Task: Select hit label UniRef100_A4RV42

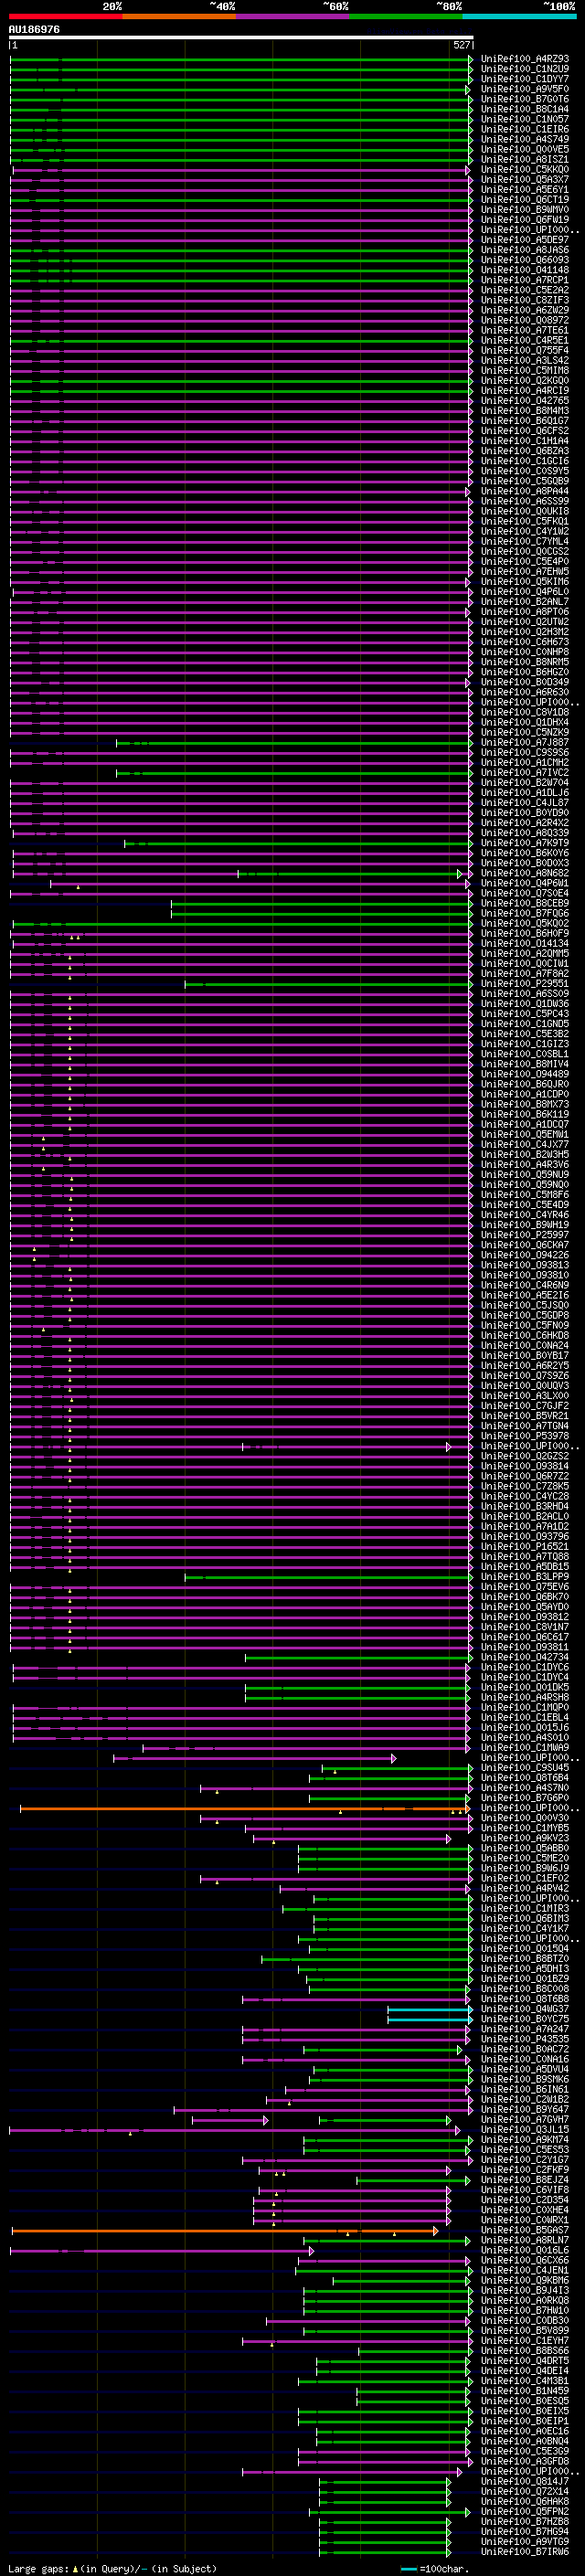Action: [524, 1888]
